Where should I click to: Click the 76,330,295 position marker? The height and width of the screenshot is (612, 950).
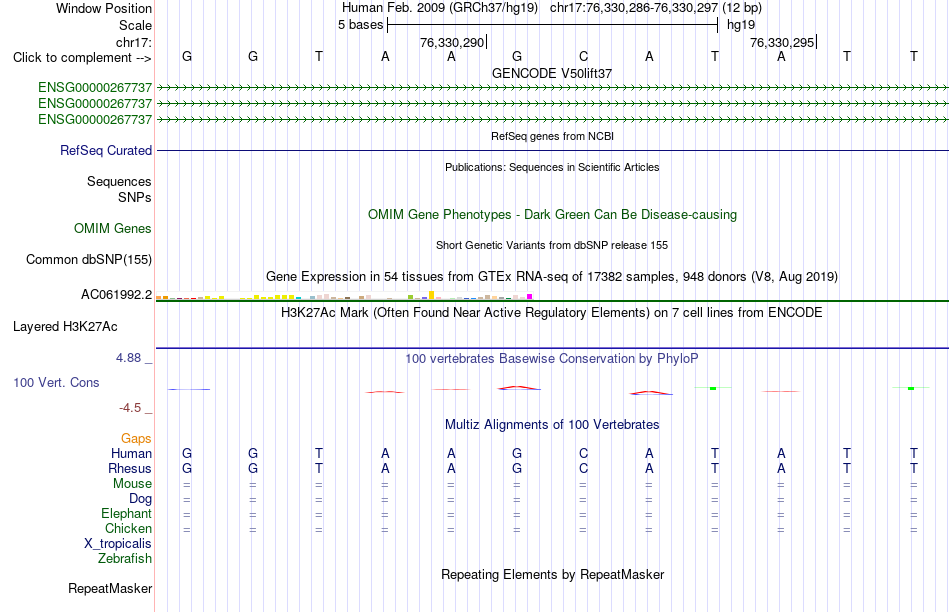click(x=782, y=42)
